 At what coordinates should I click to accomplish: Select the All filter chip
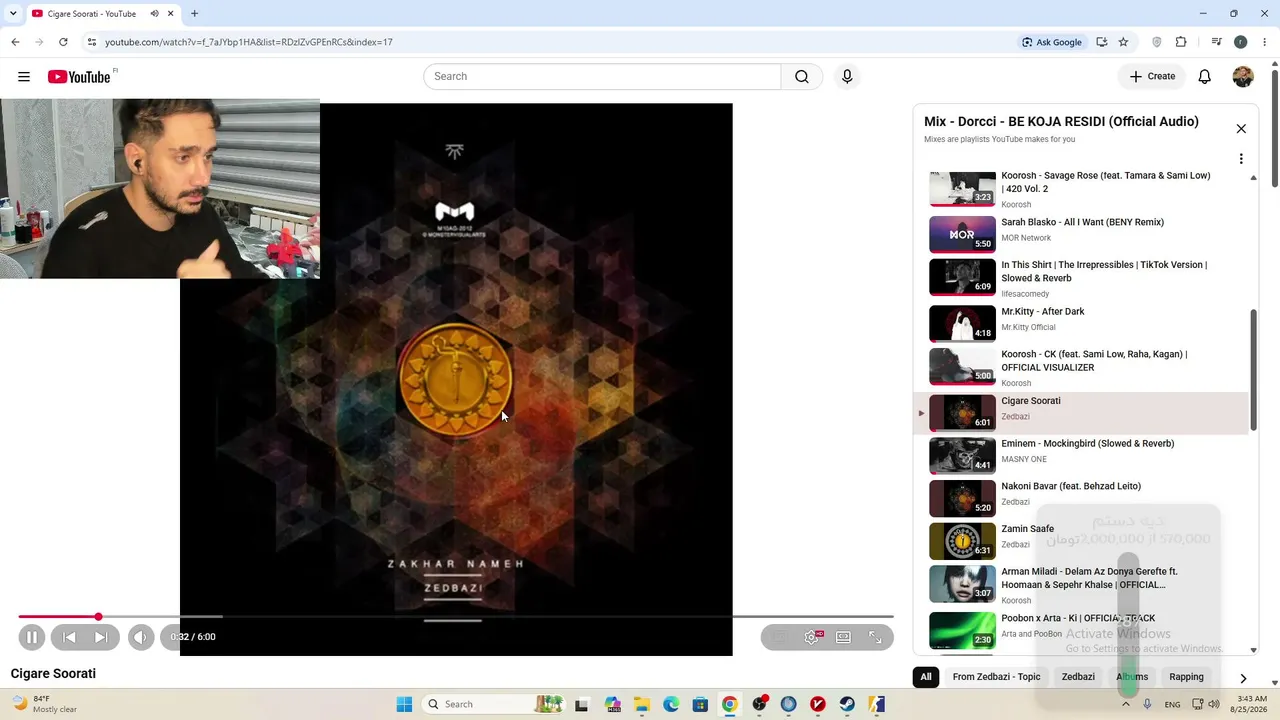point(926,677)
